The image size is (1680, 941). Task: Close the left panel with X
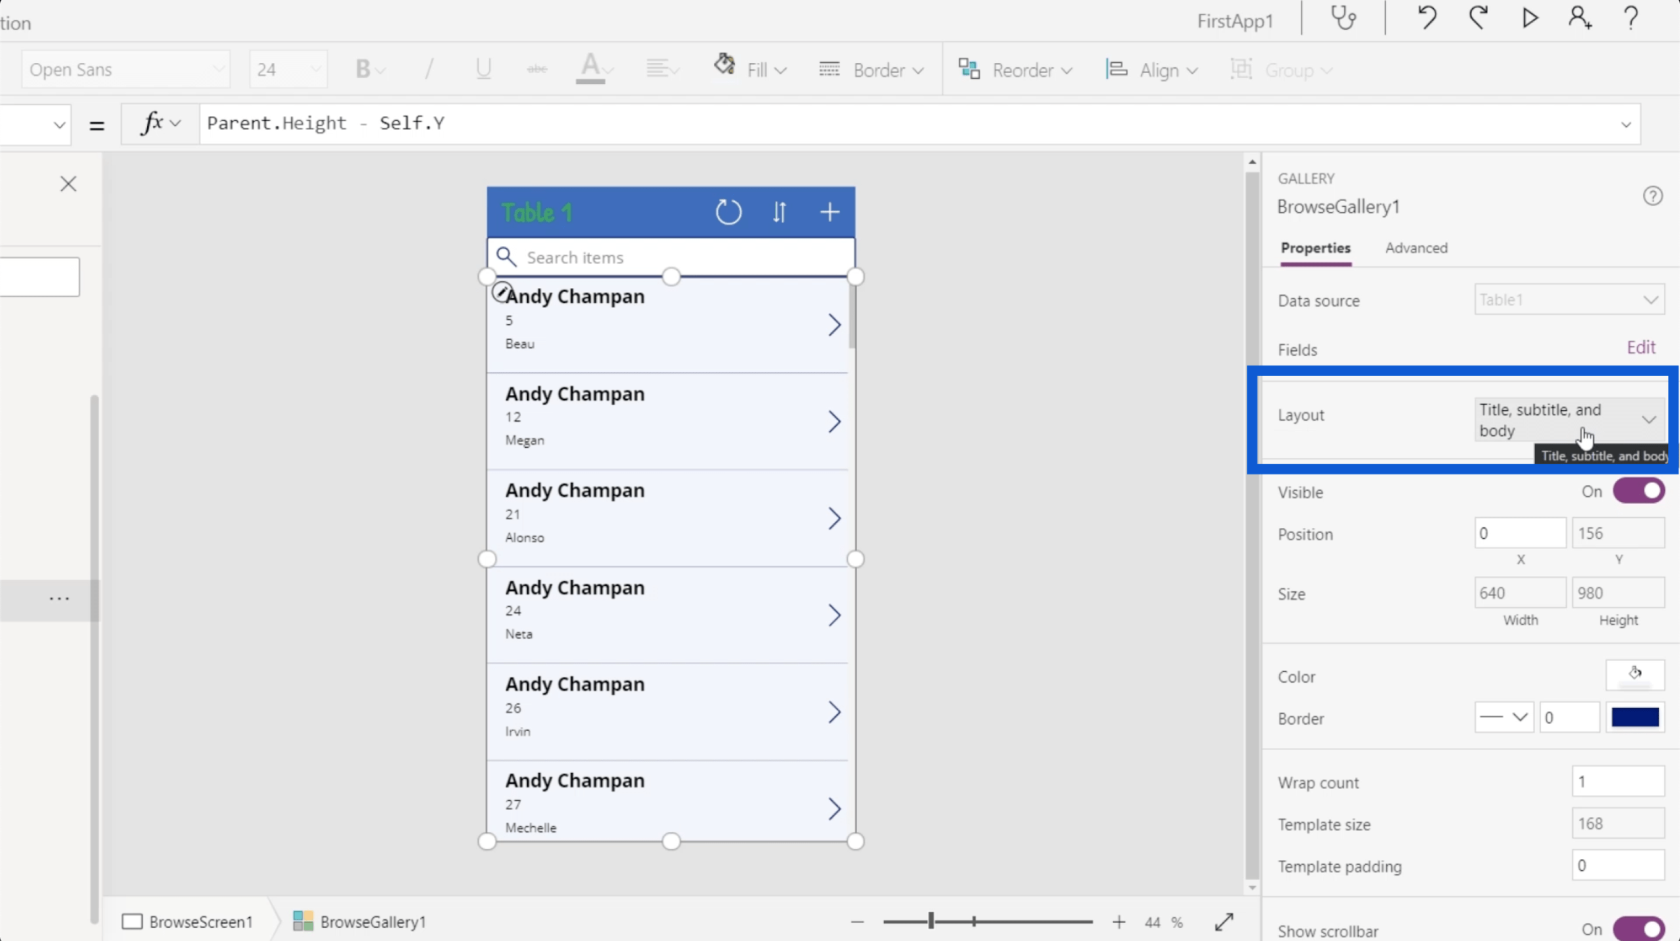pos(68,184)
